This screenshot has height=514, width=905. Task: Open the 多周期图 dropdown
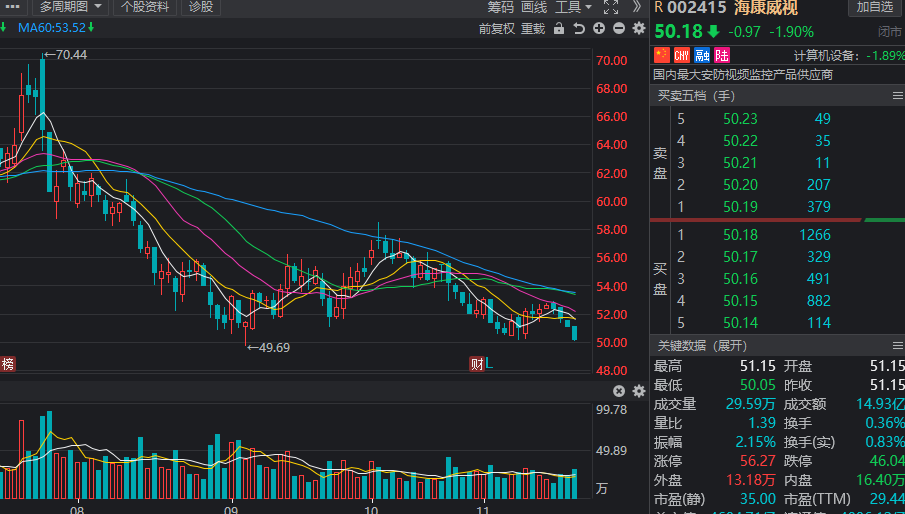click(x=69, y=7)
